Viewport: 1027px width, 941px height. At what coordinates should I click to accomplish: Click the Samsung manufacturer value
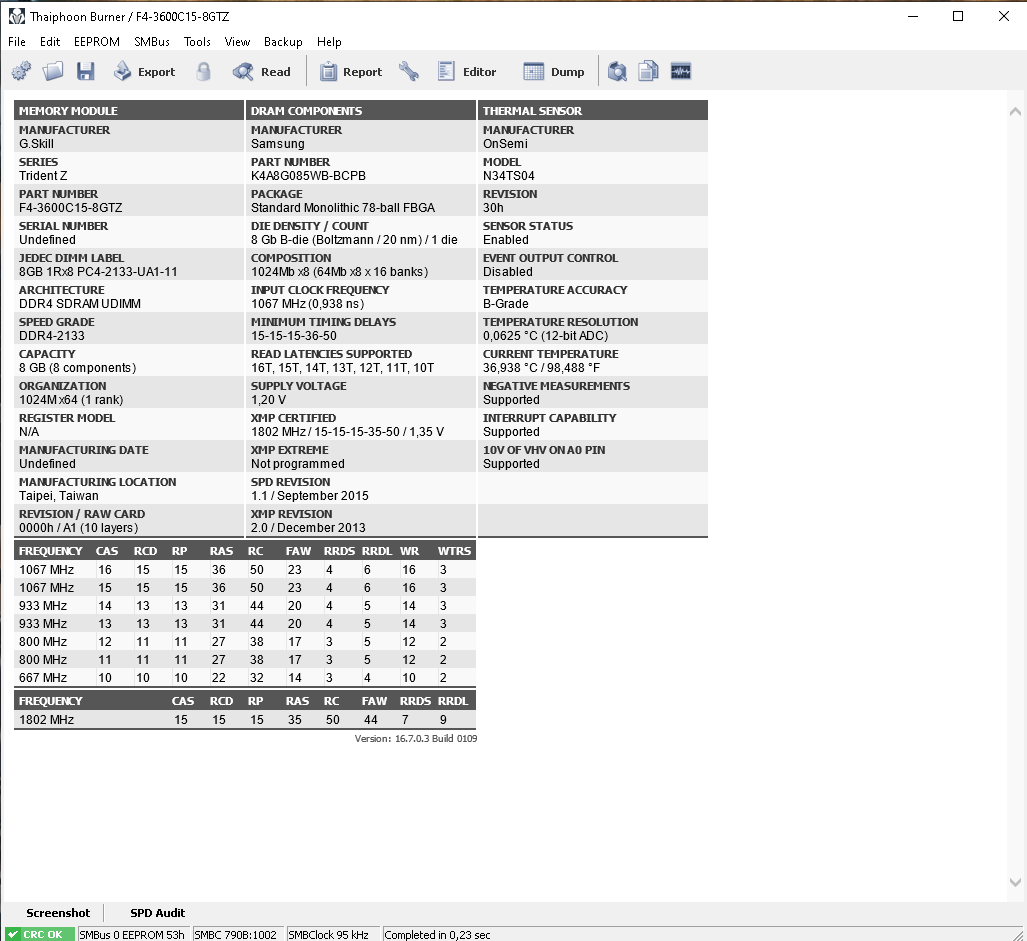click(x=278, y=143)
